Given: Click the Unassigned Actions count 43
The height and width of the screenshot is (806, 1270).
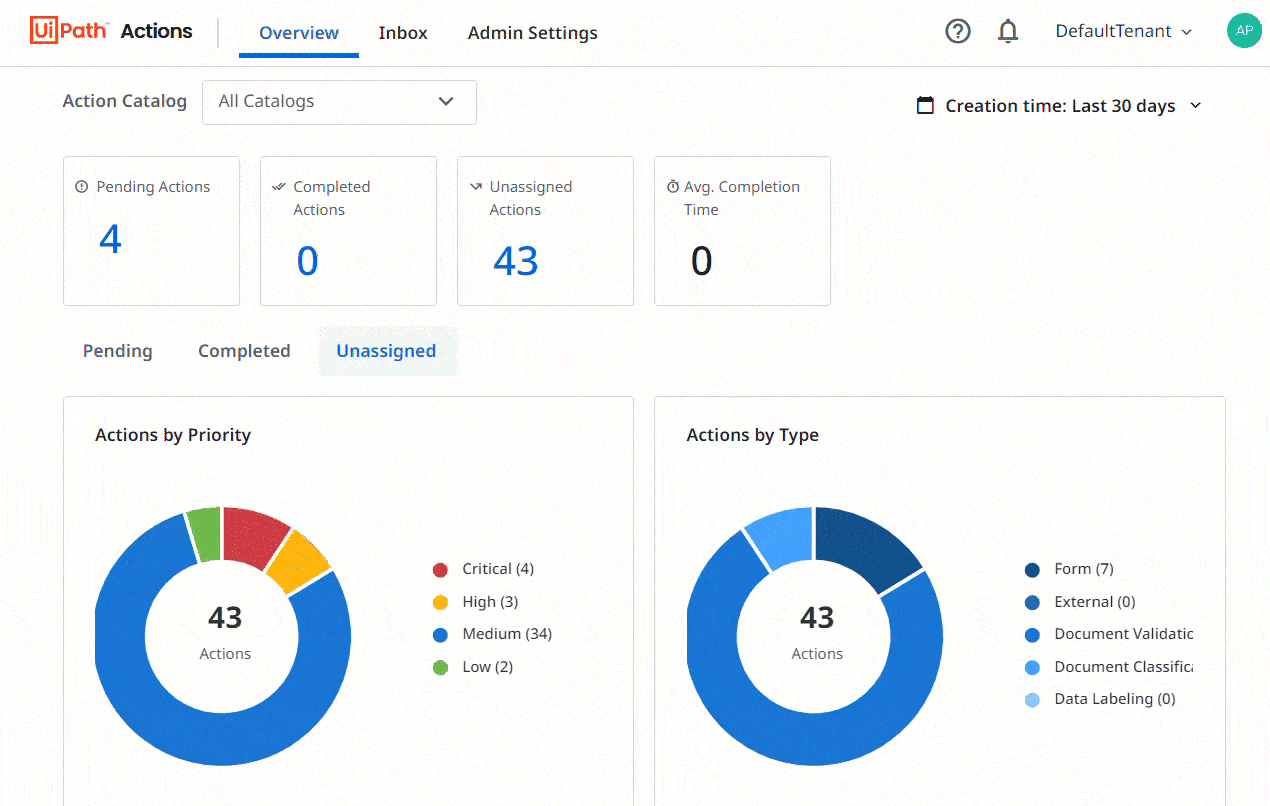Looking at the screenshot, I should tap(516, 261).
